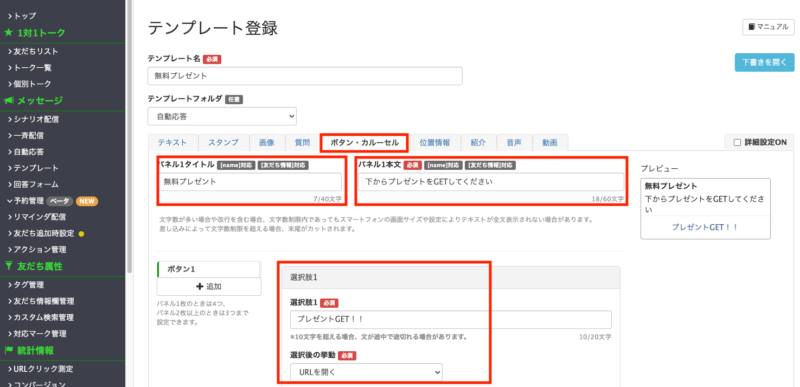Open タグ管理 in the sidebar
The height and width of the screenshot is (387, 800).
pyautogui.click(x=26, y=285)
